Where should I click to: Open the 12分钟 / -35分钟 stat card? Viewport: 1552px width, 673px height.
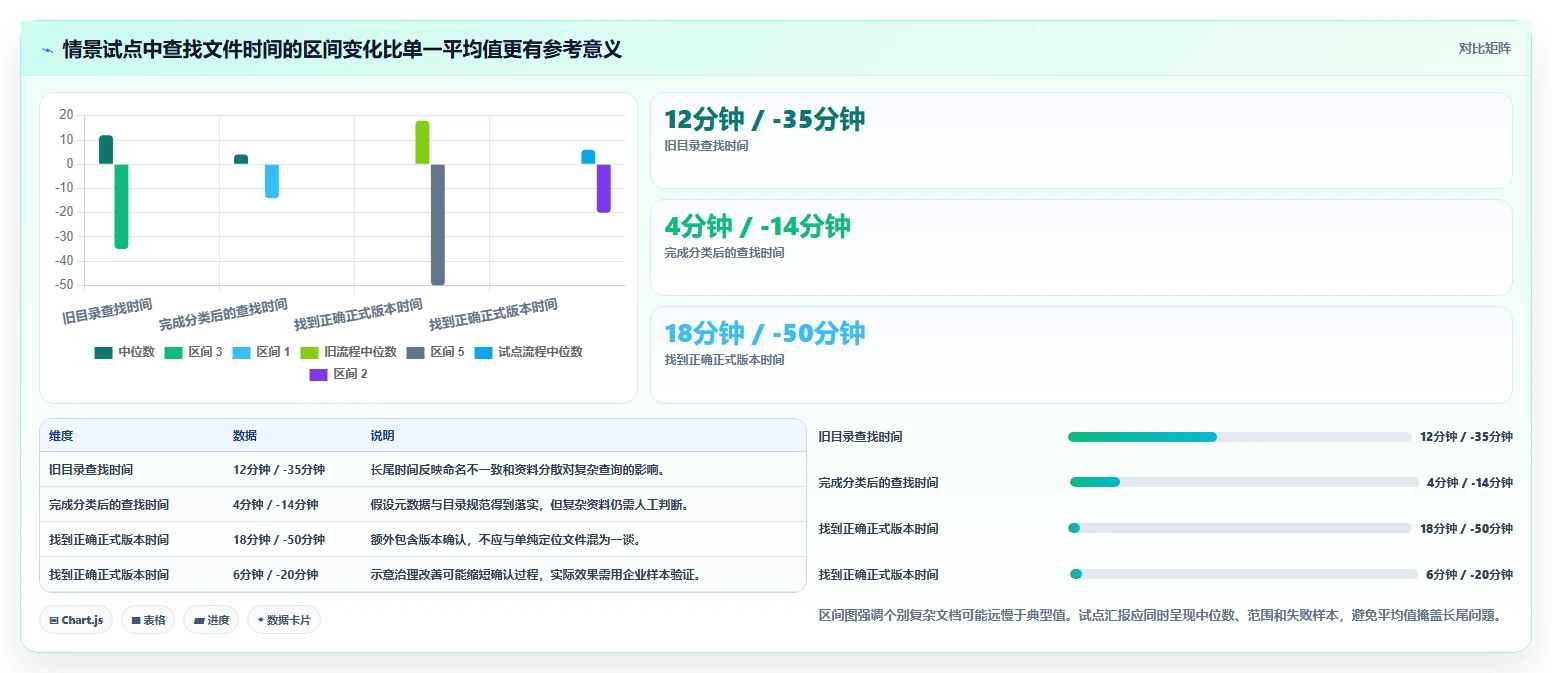tap(1081, 140)
